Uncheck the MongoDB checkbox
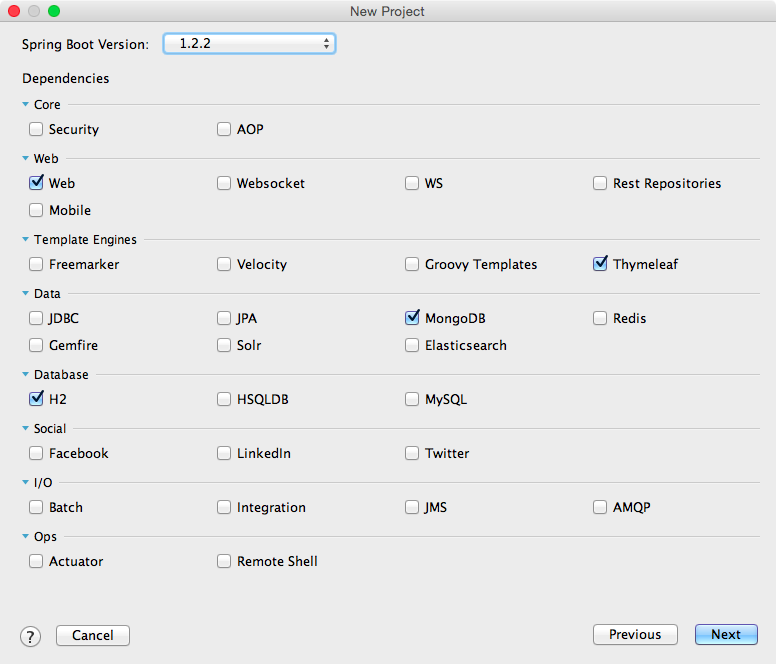Image resolution: width=776 pixels, height=664 pixels. tap(412, 318)
